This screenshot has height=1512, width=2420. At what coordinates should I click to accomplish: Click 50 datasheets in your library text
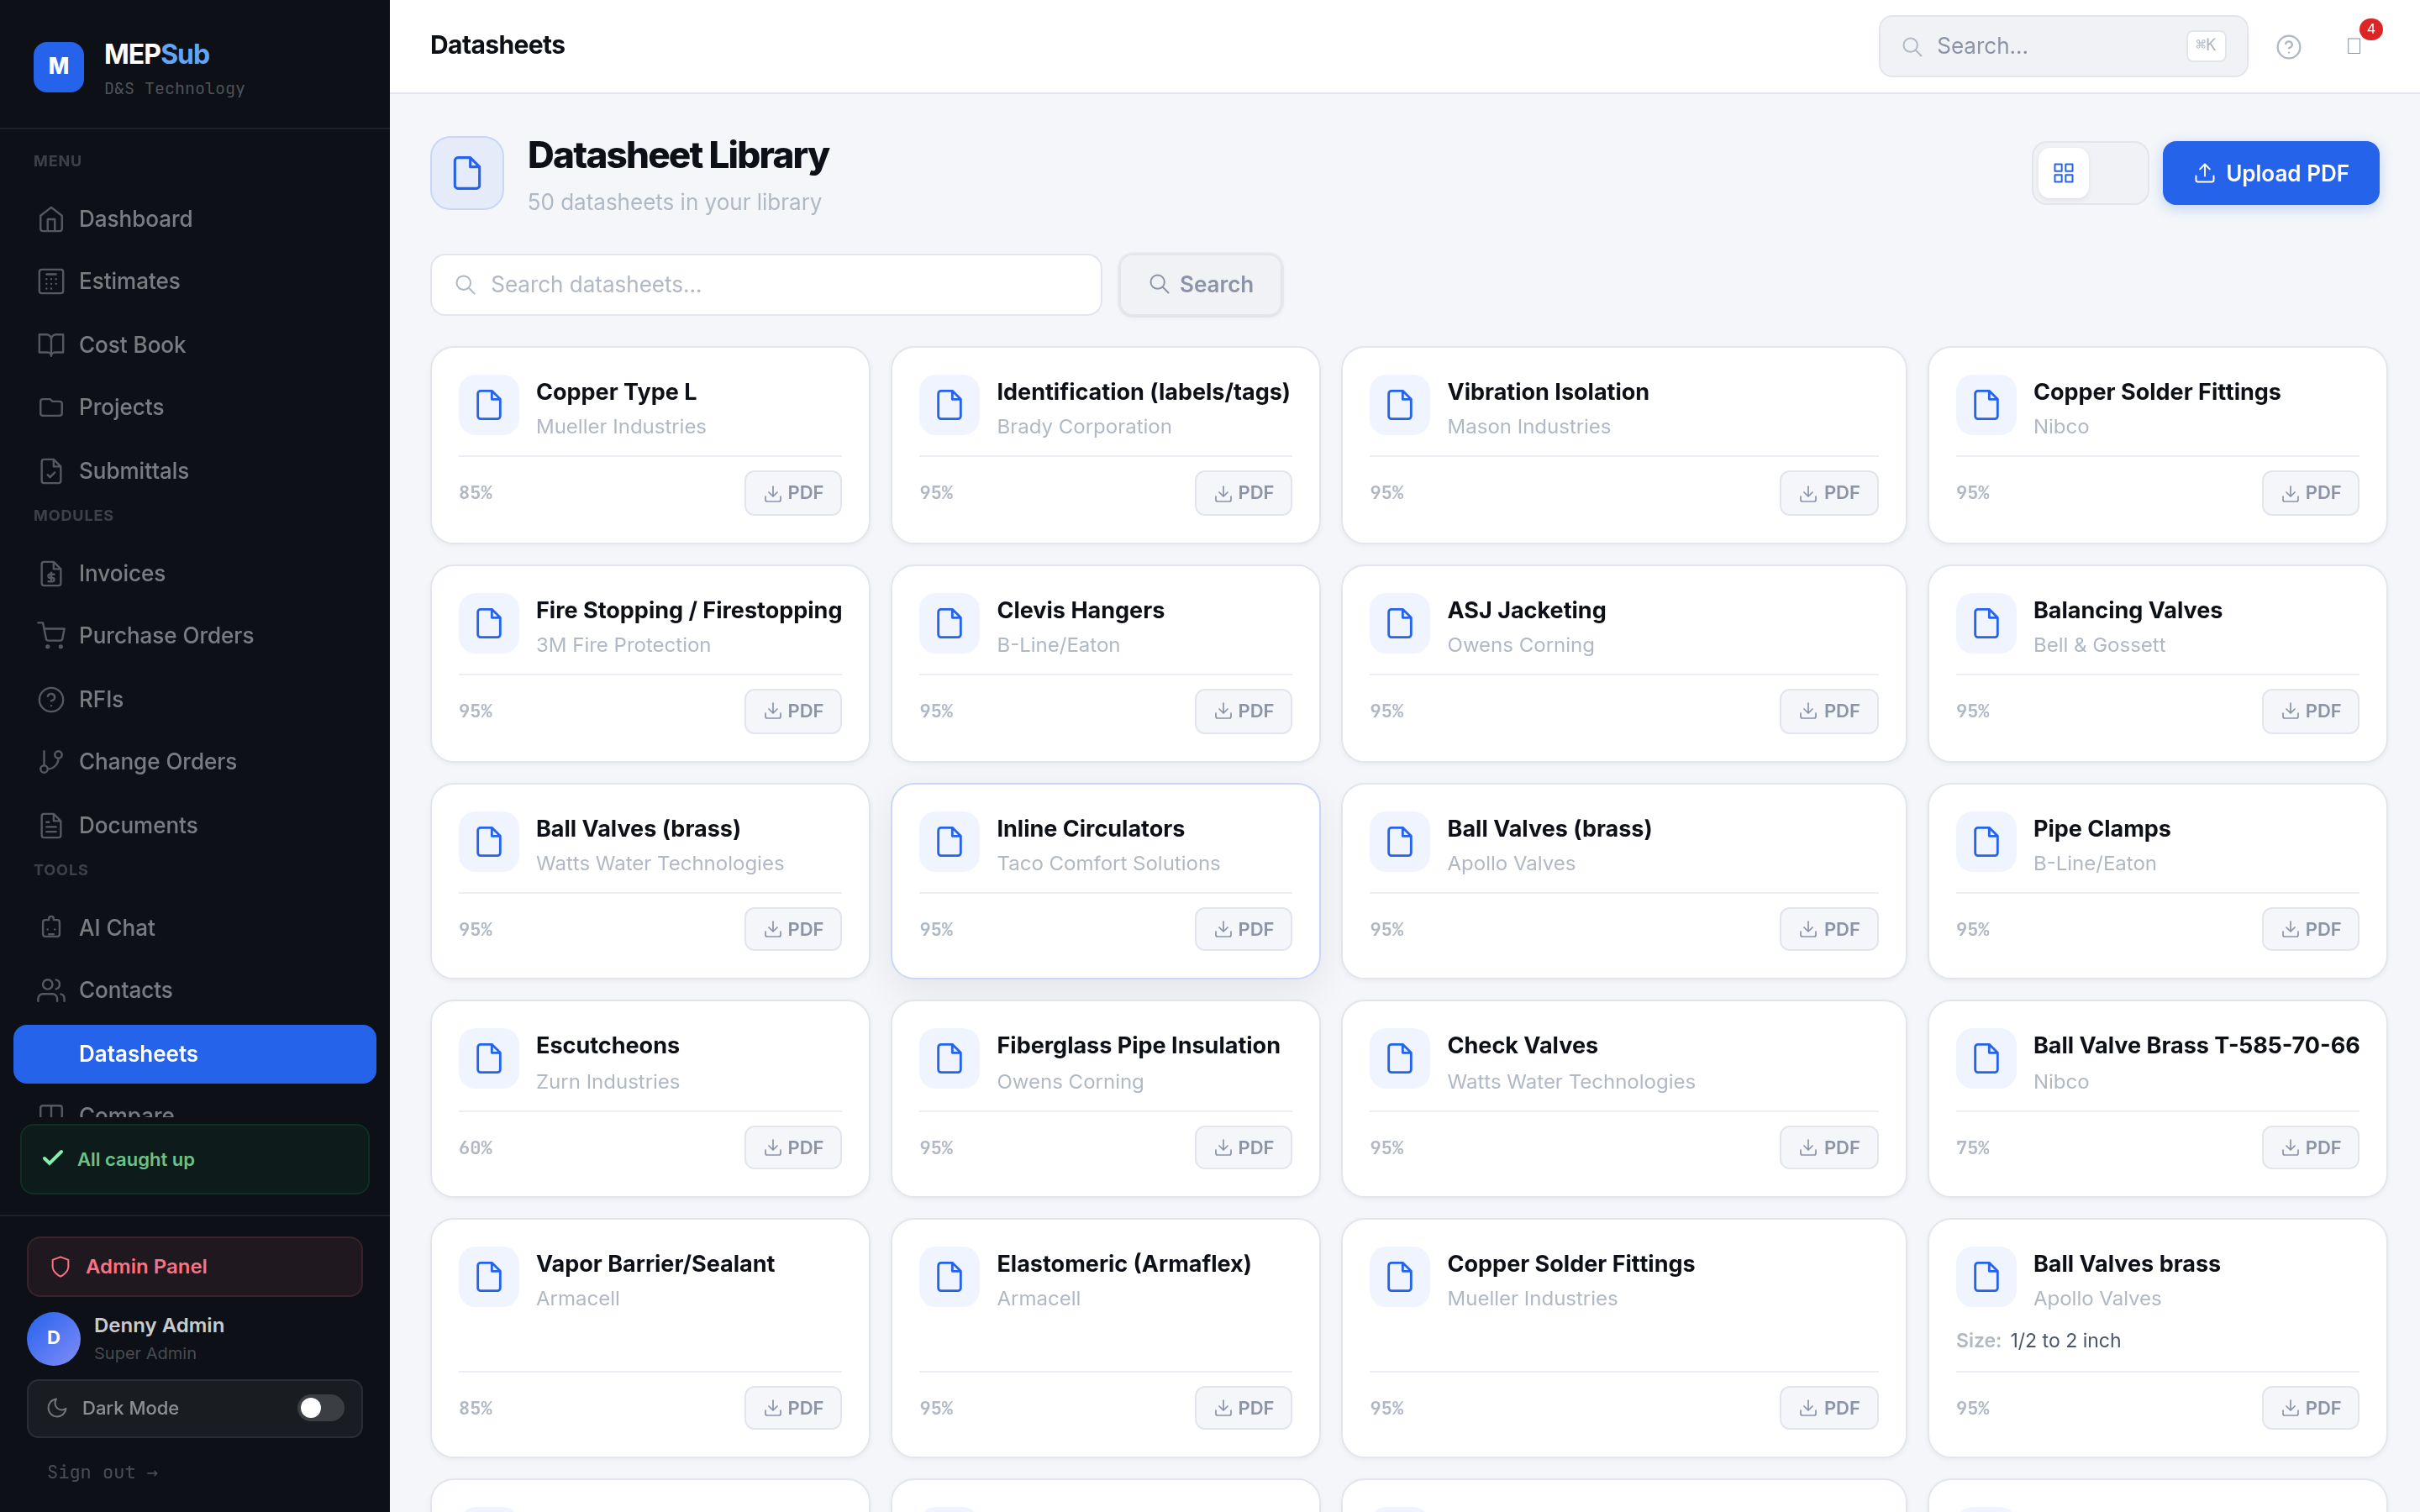coord(674,203)
